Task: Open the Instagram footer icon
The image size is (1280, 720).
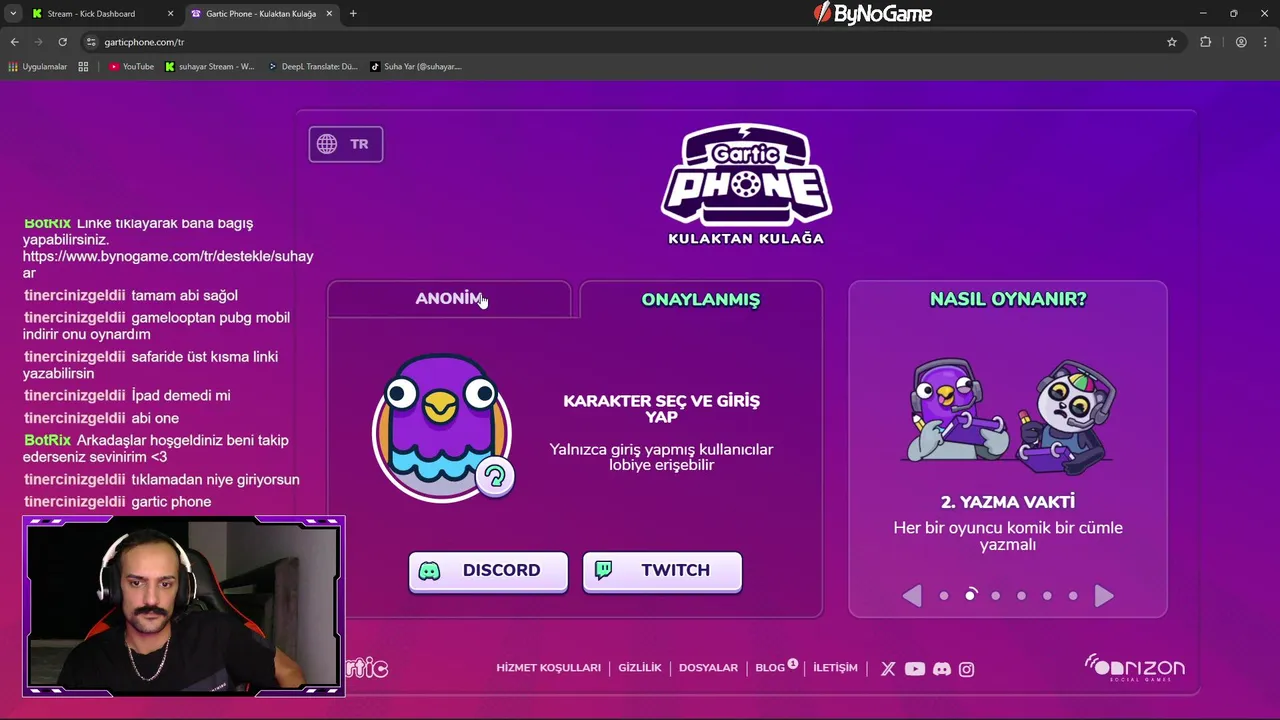Action: (966, 669)
